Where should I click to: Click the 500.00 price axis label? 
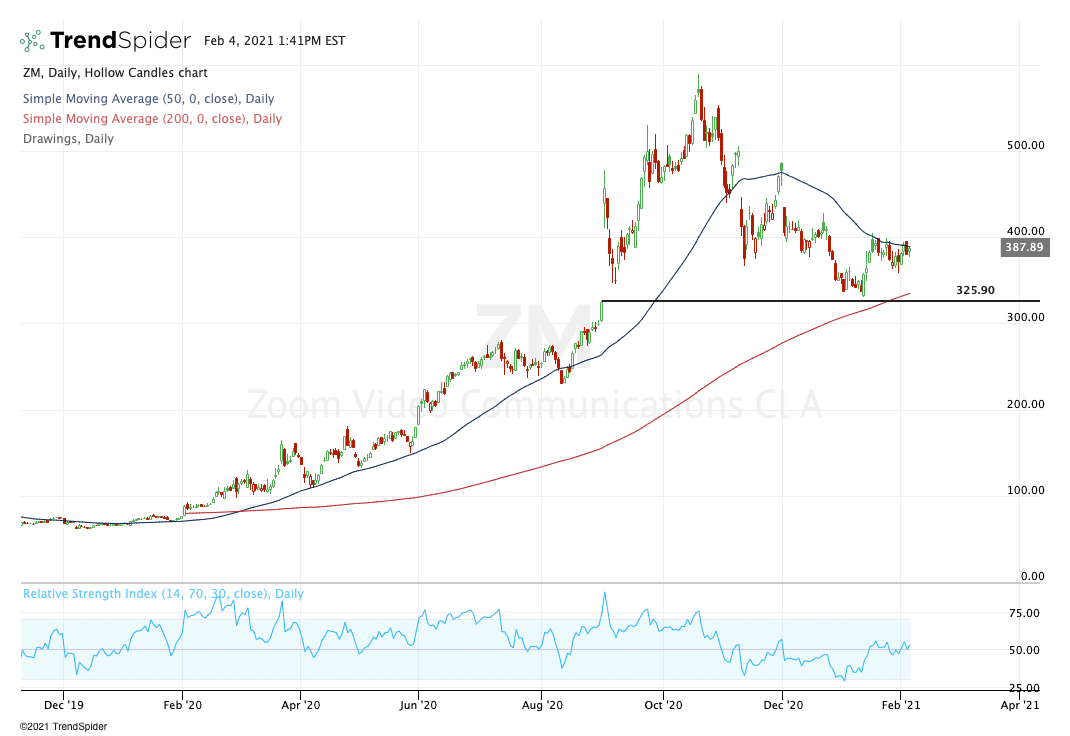1026,145
